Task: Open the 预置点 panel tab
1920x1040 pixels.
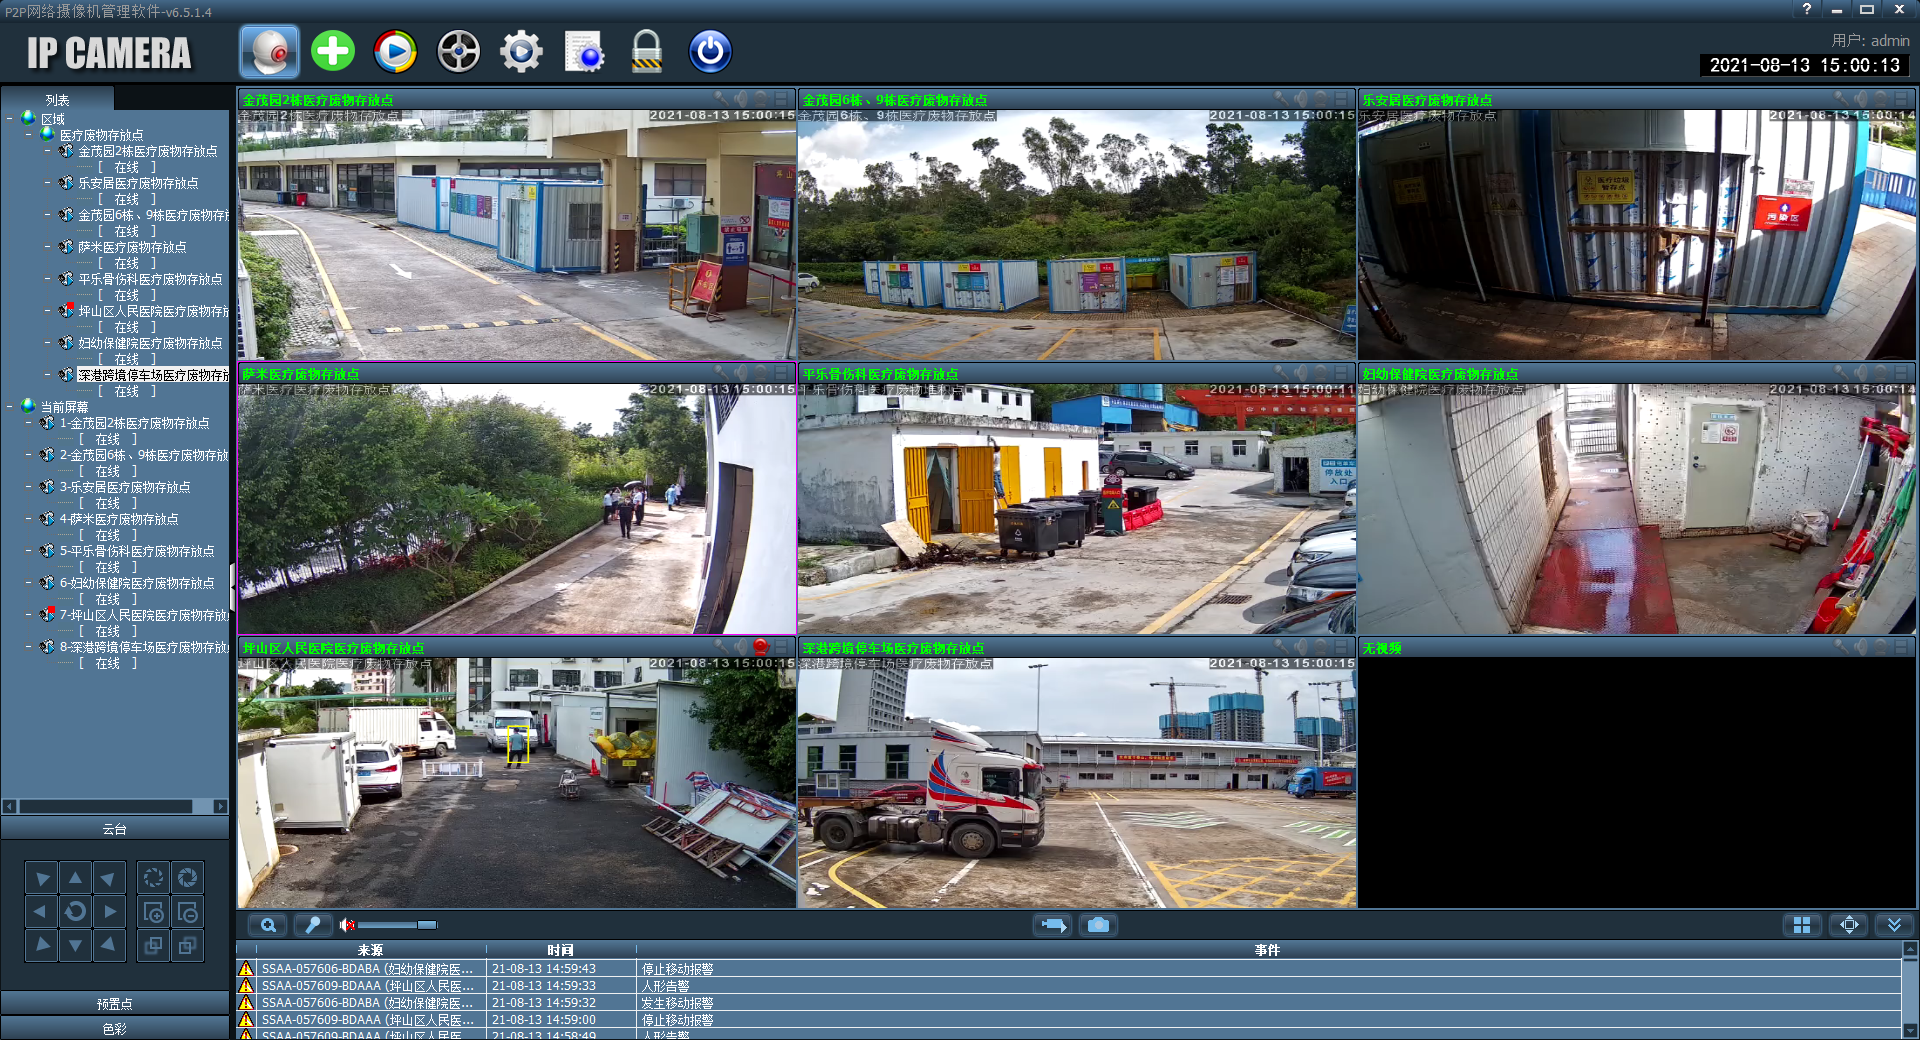Action: 115,1004
